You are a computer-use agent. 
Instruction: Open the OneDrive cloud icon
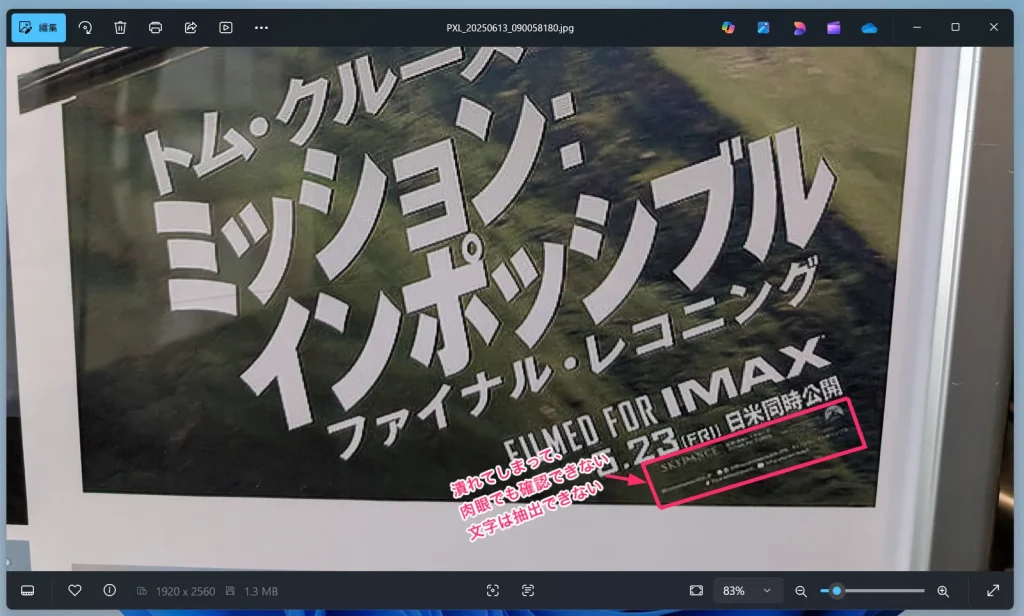(869, 27)
